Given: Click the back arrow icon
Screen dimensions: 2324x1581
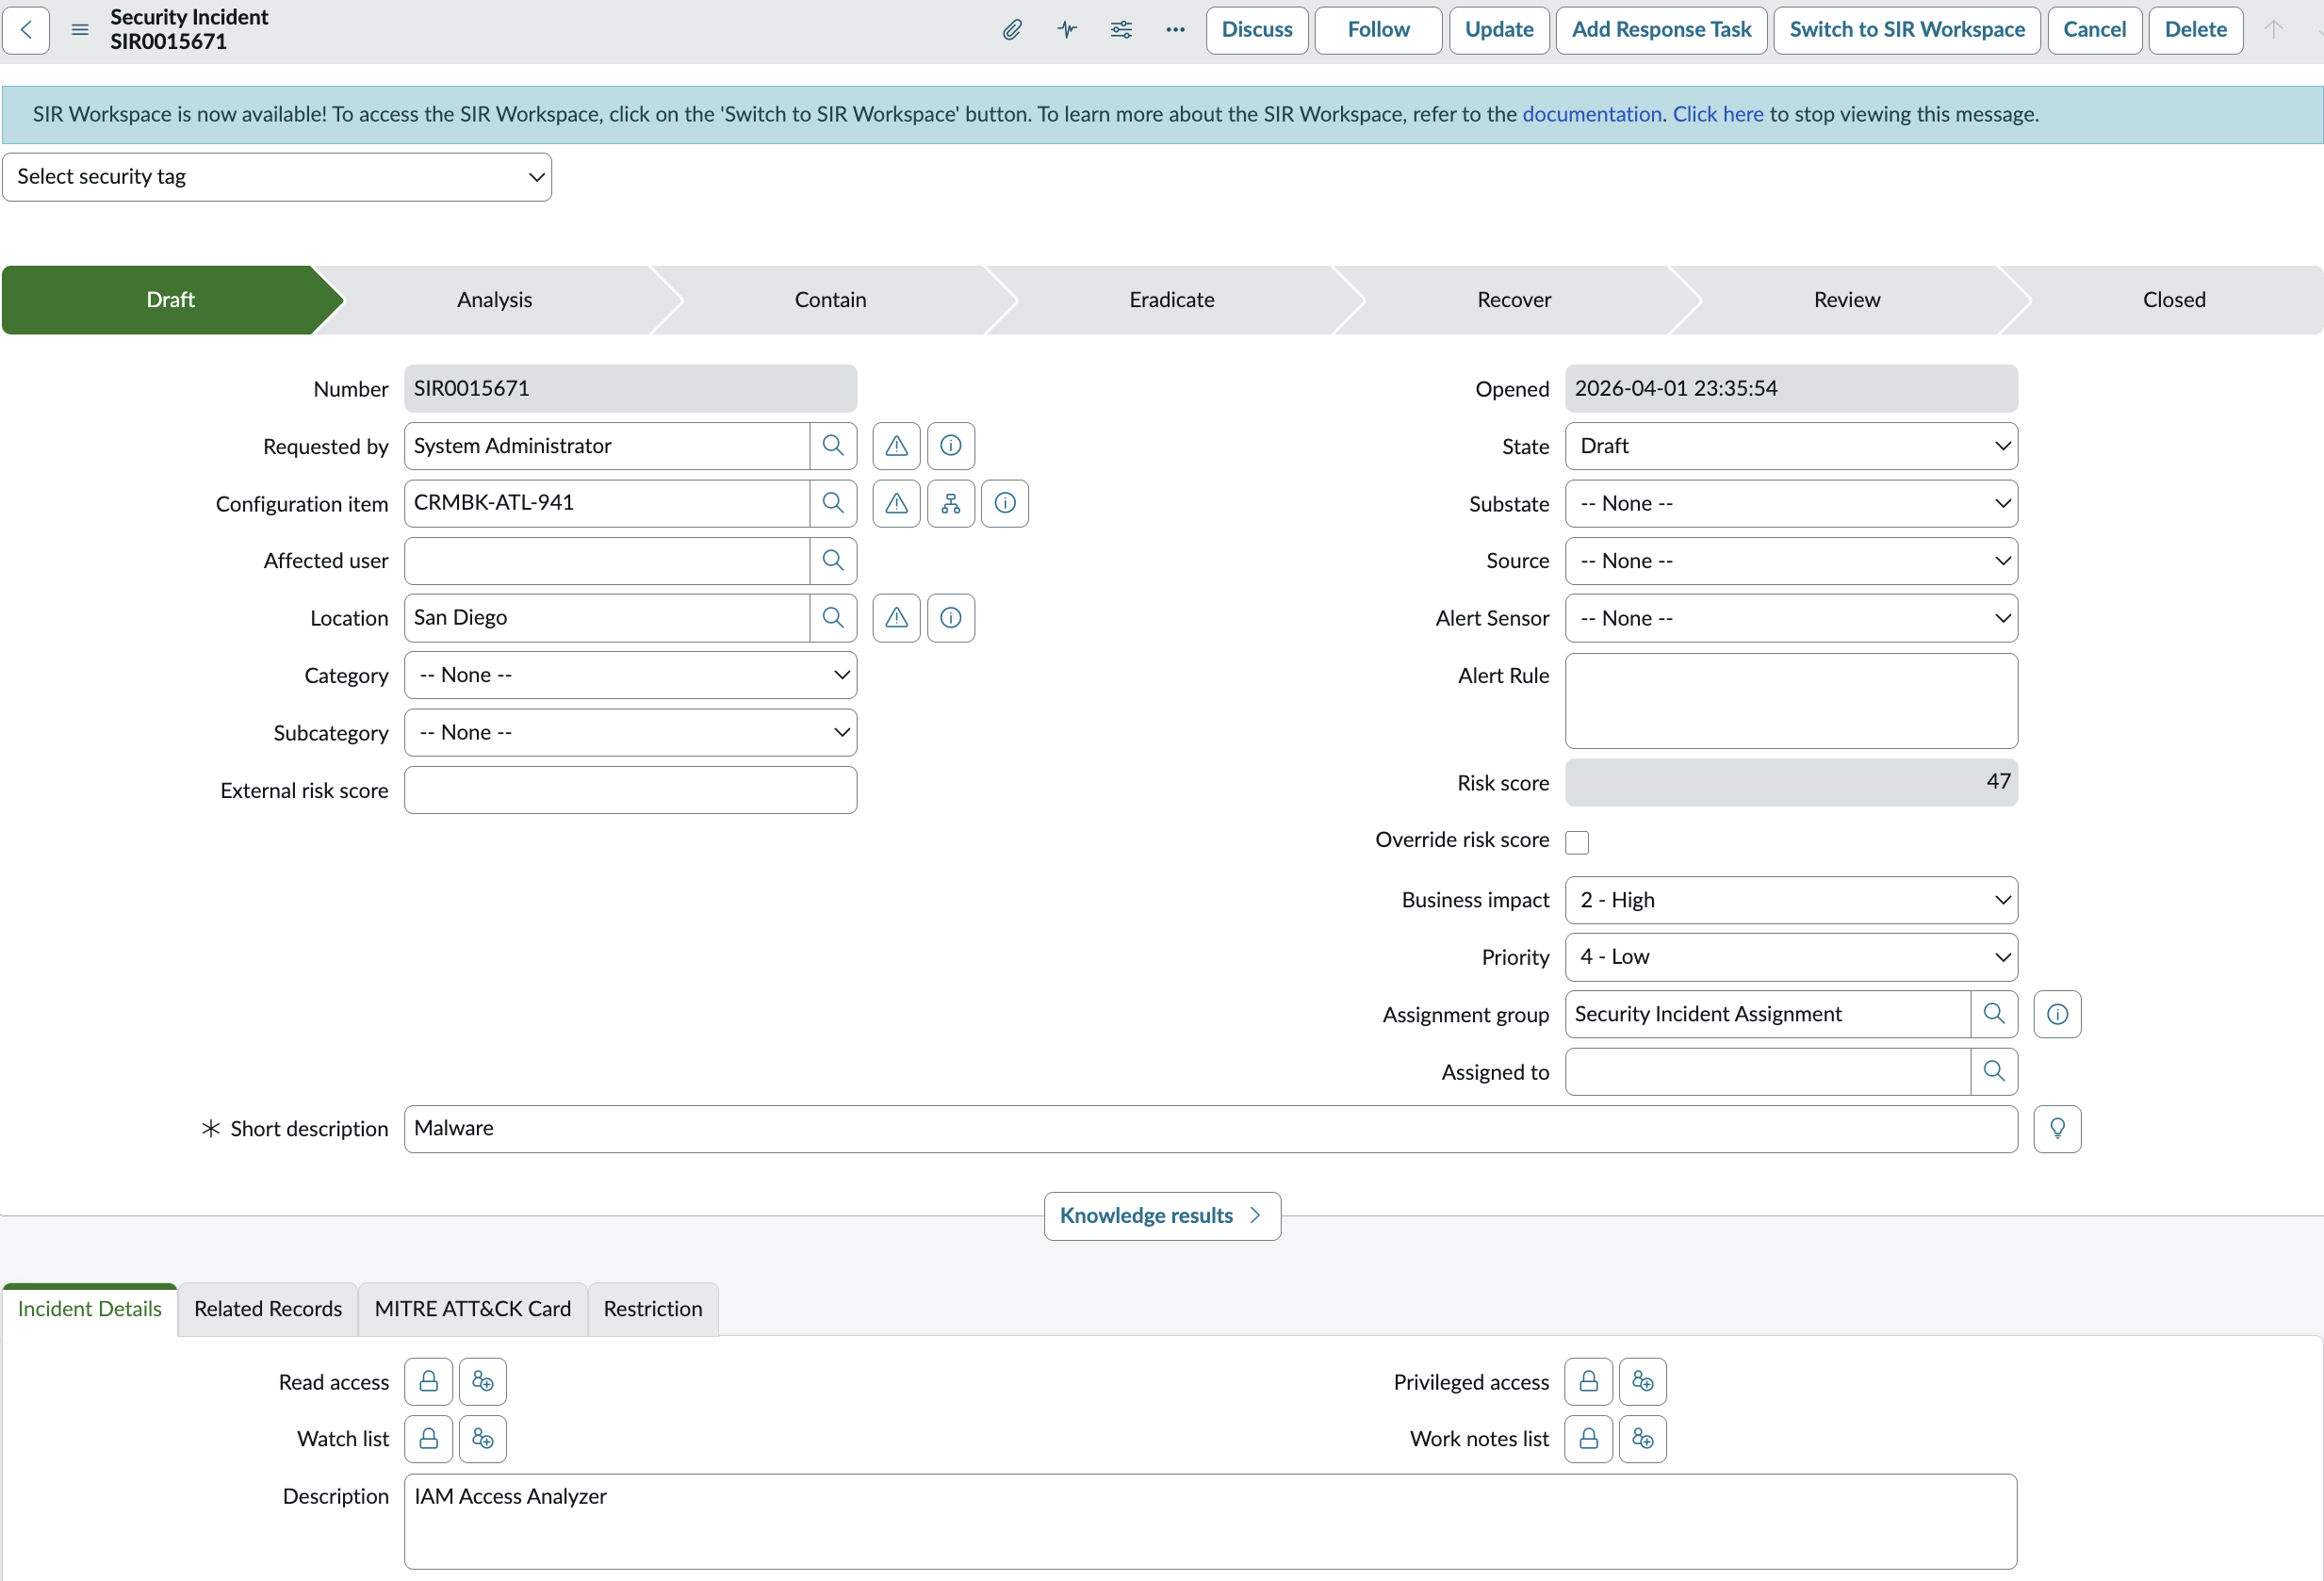Looking at the screenshot, I should point(27,30).
